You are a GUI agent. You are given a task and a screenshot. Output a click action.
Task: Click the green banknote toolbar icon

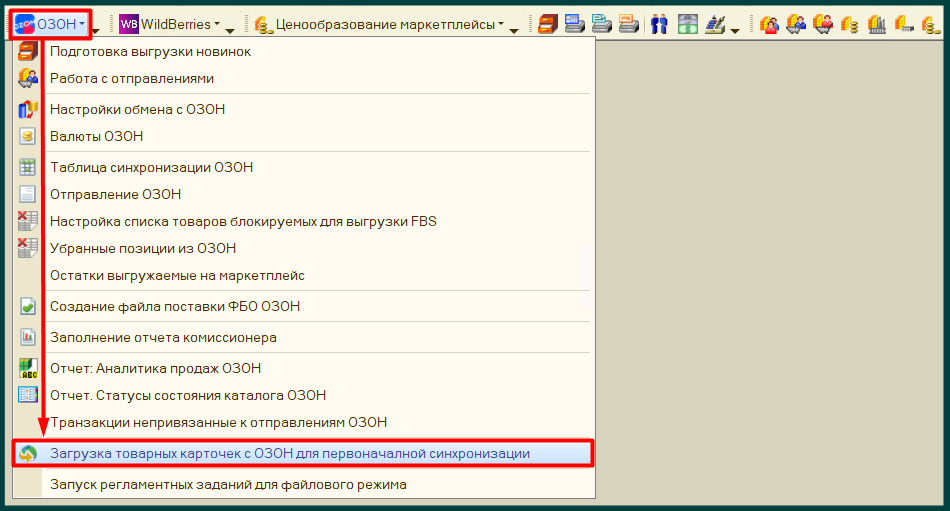pyautogui.click(x=688, y=24)
